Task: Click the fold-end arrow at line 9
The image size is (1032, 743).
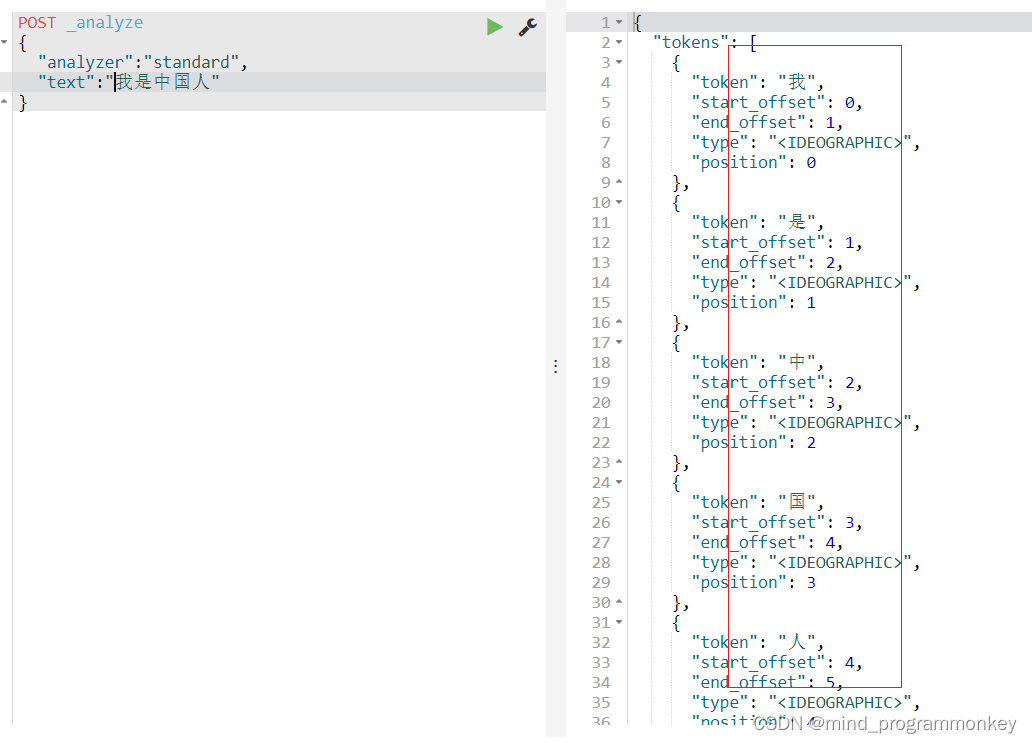Action: coord(619,182)
